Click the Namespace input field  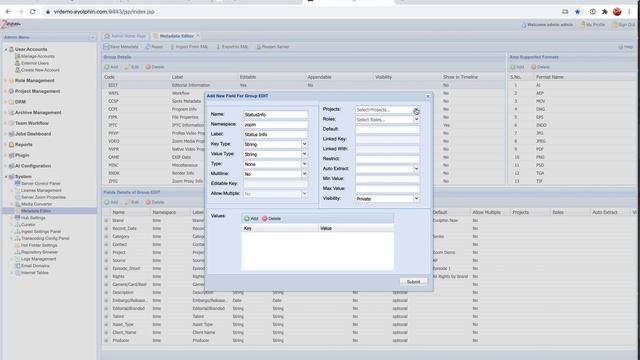click(276, 124)
